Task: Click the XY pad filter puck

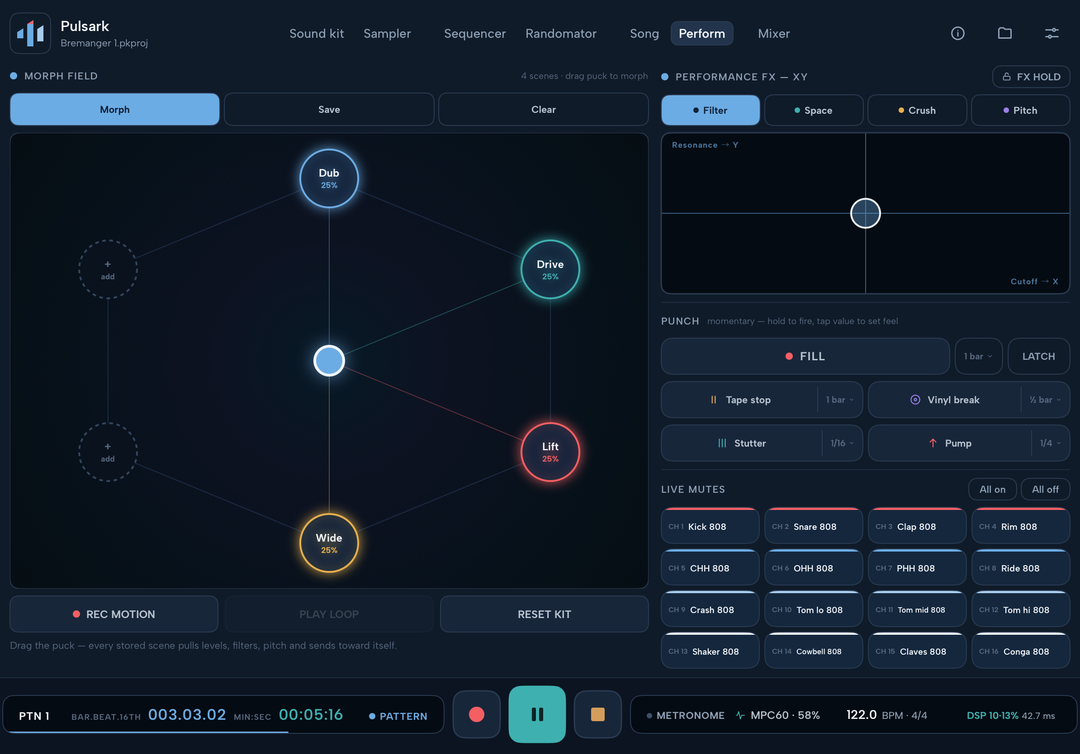Action: pos(865,213)
